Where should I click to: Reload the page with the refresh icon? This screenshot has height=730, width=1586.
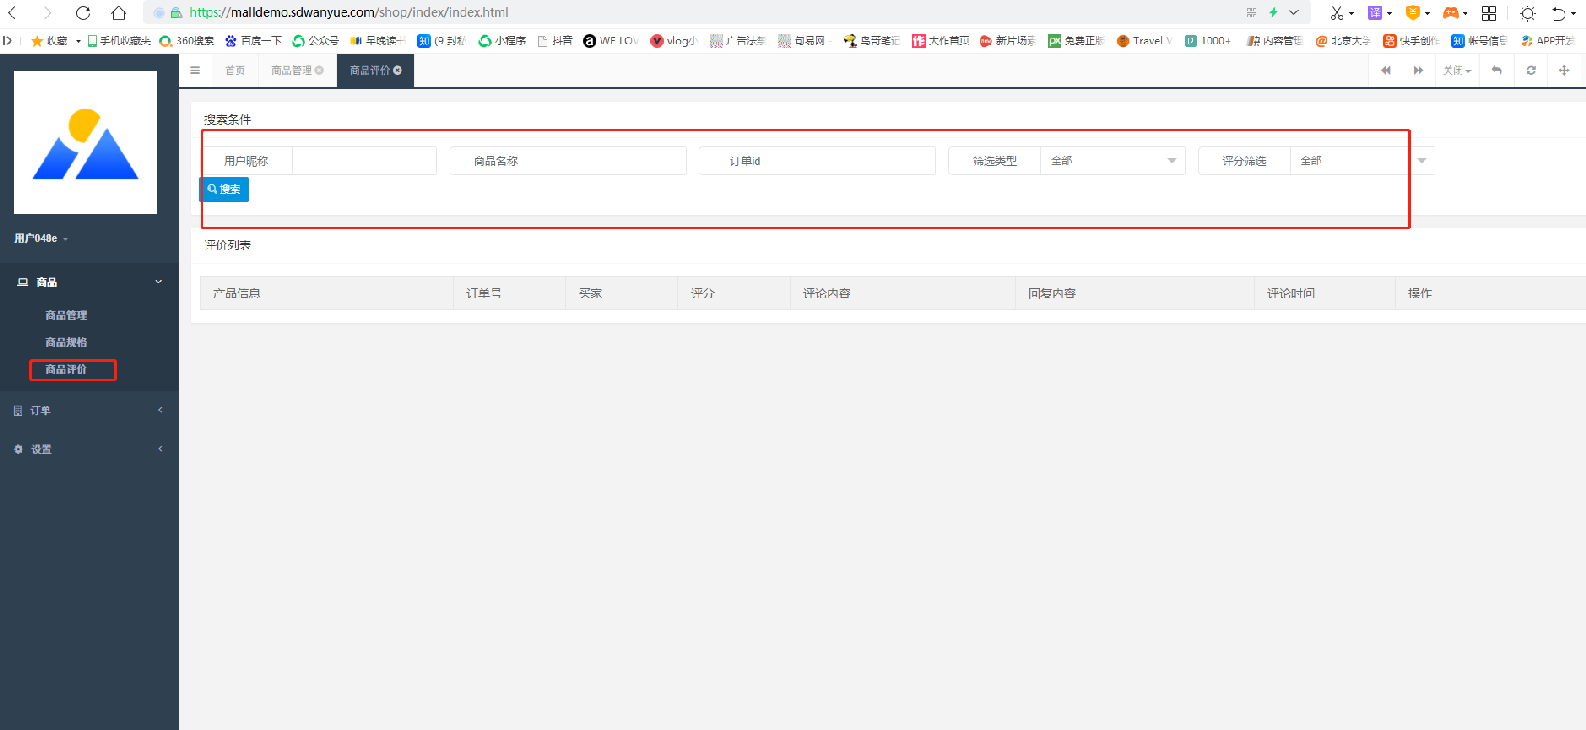[83, 13]
